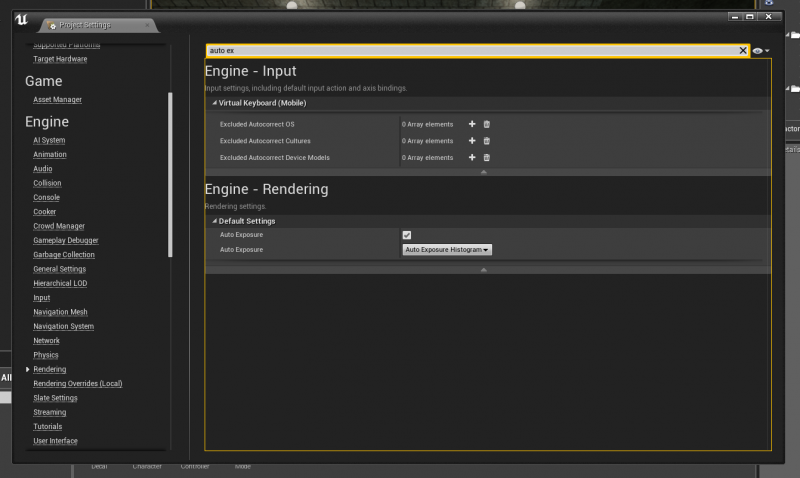
Task: Open Network settings
Action: click(46, 340)
